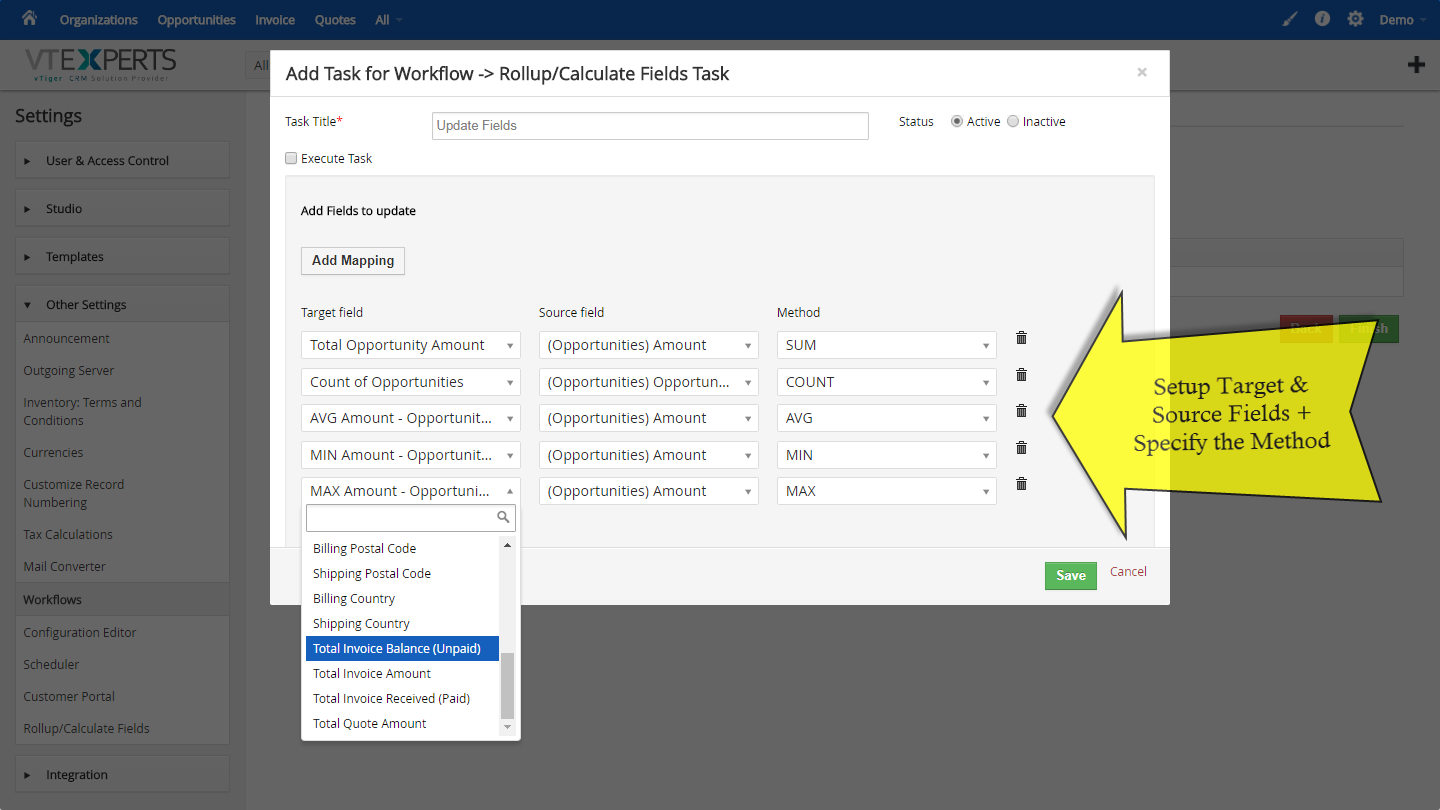Click the Cancel link
The width and height of the screenshot is (1440, 810).
point(1128,572)
